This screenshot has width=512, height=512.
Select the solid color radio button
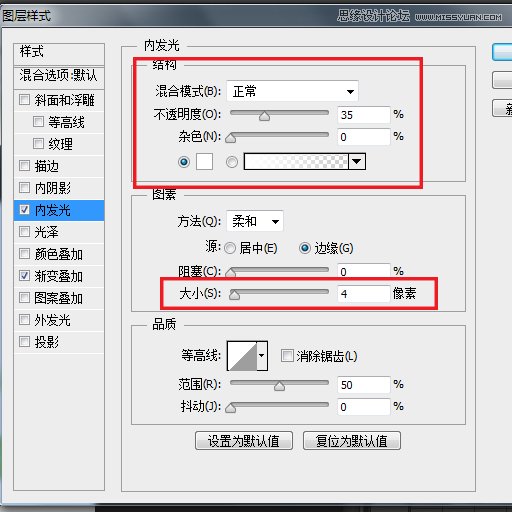(184, 162)
